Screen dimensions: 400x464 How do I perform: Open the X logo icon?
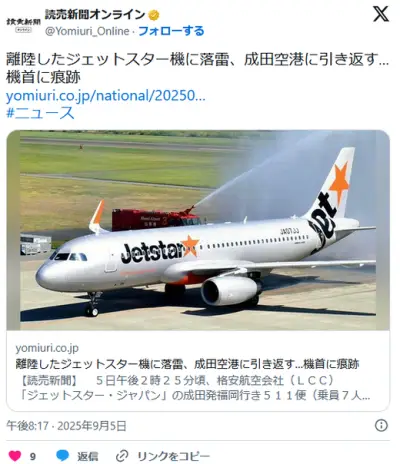(x=381, y=14)
